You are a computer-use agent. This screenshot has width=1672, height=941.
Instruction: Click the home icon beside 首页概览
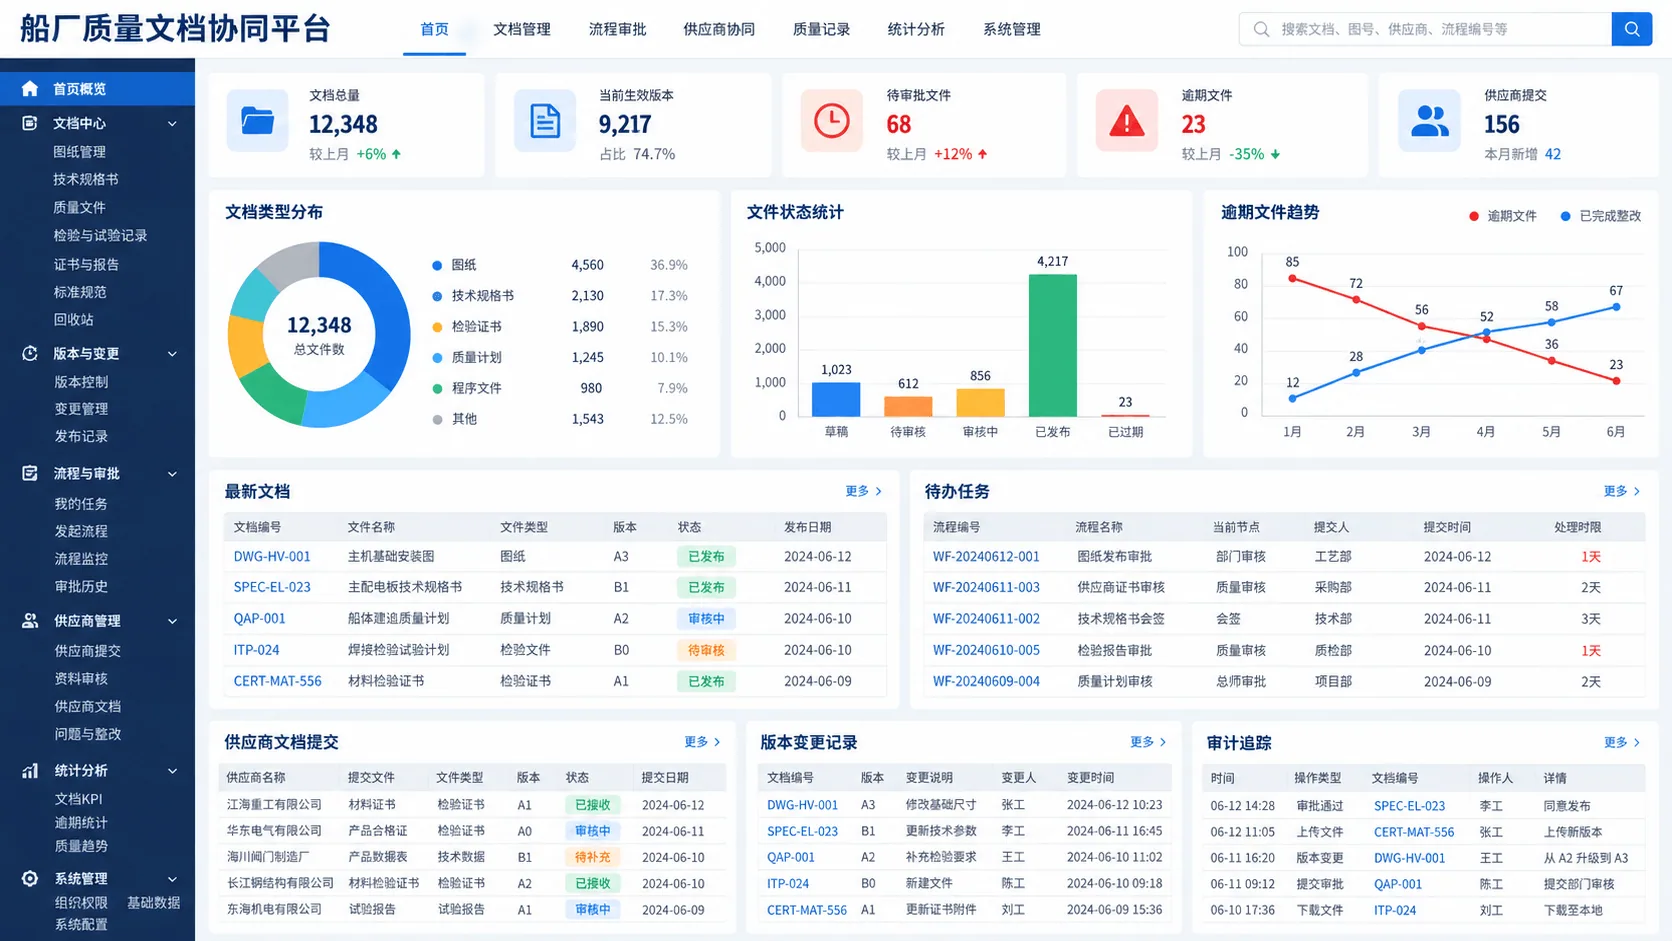click(x=30, y=88)
